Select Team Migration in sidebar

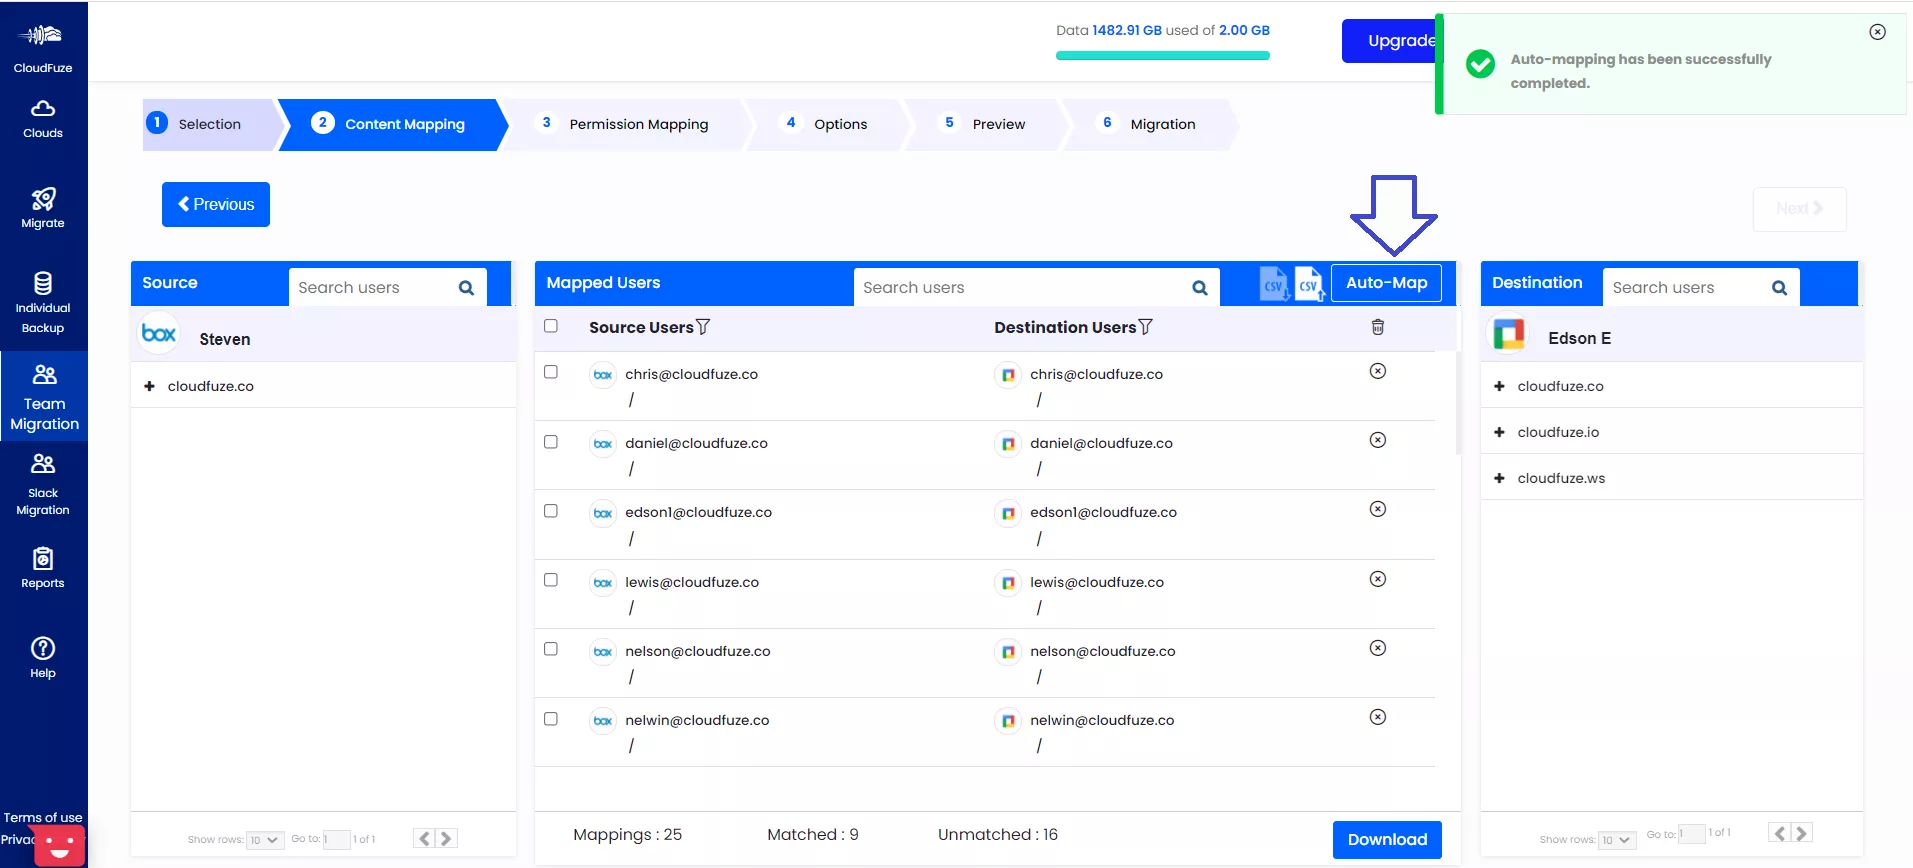pyautogui.click(x=44, y=397)
